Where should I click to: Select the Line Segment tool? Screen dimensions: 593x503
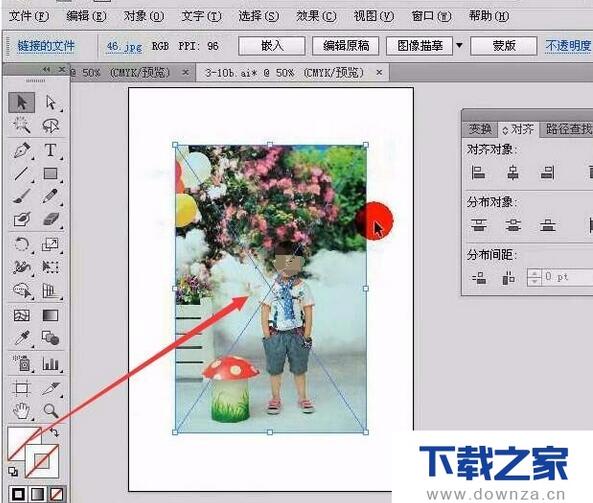(x=22, y=174)
